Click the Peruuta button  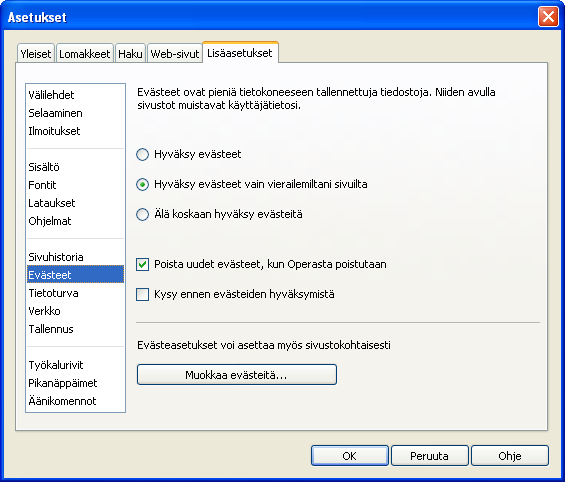(430, 456)
